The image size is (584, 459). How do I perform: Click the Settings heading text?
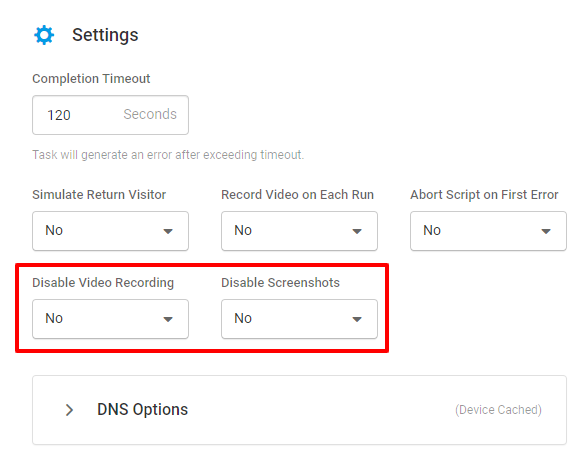click(x=105, y=35)
